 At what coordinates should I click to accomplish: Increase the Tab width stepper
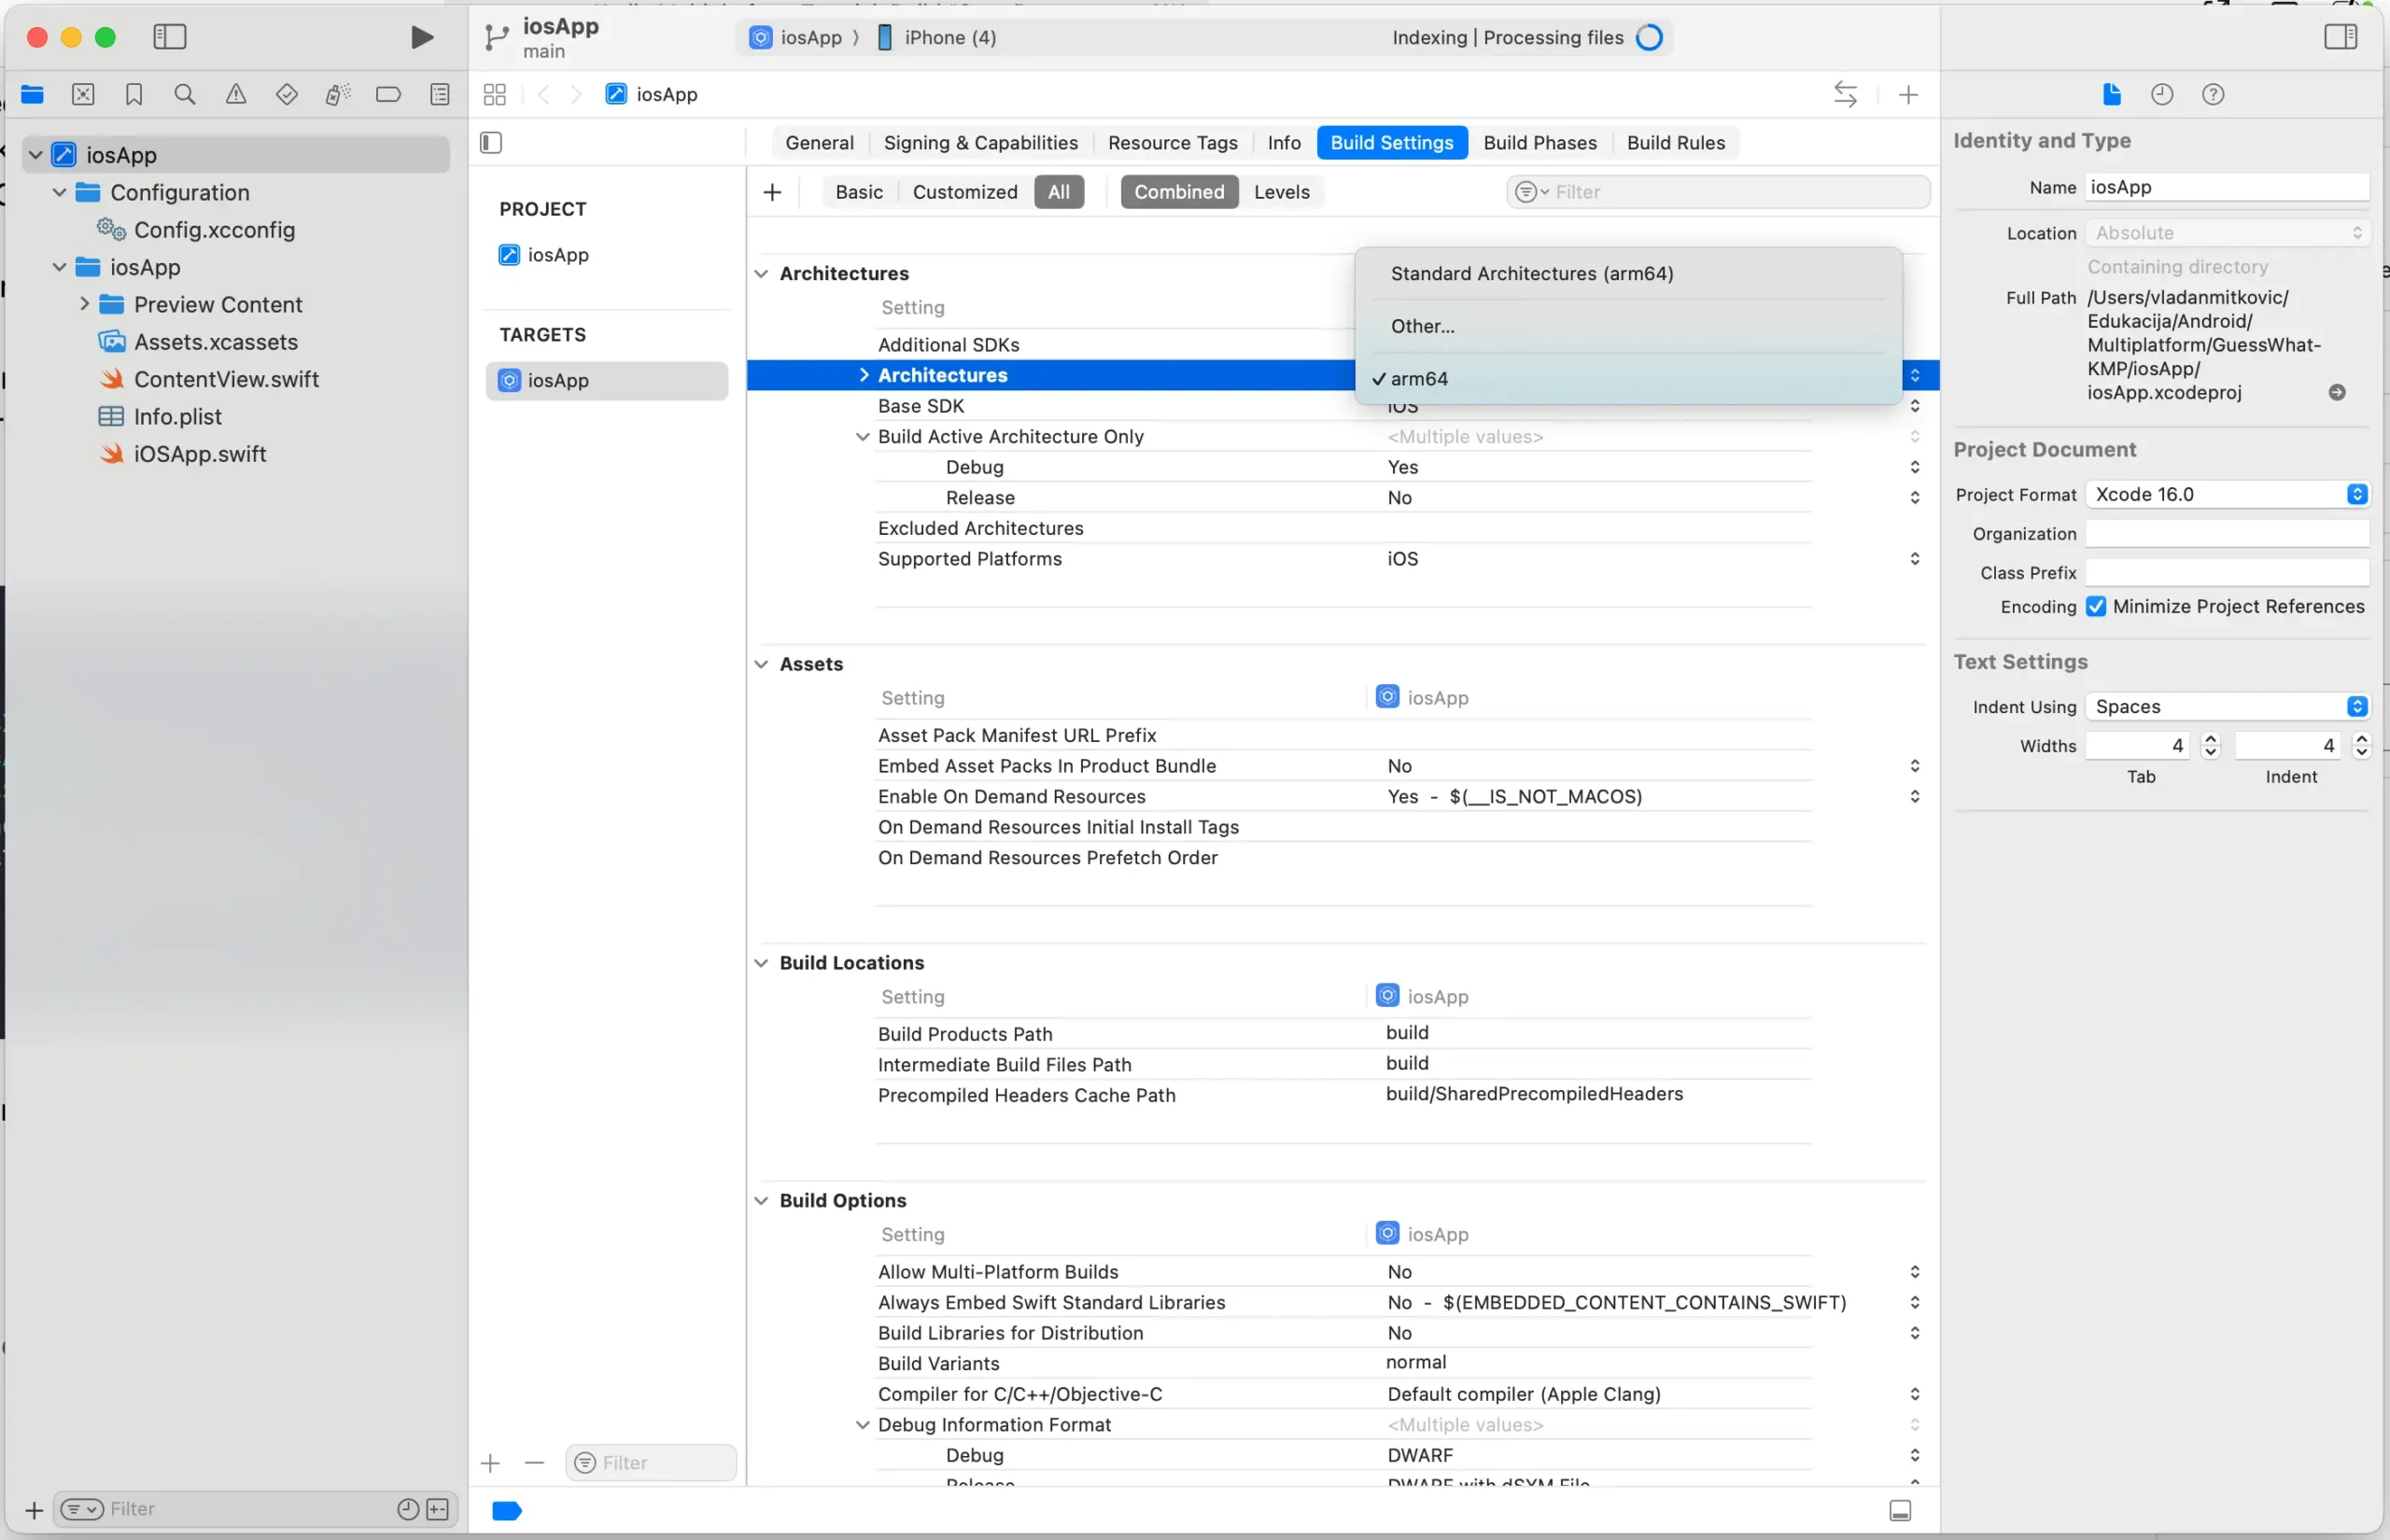2210,739
